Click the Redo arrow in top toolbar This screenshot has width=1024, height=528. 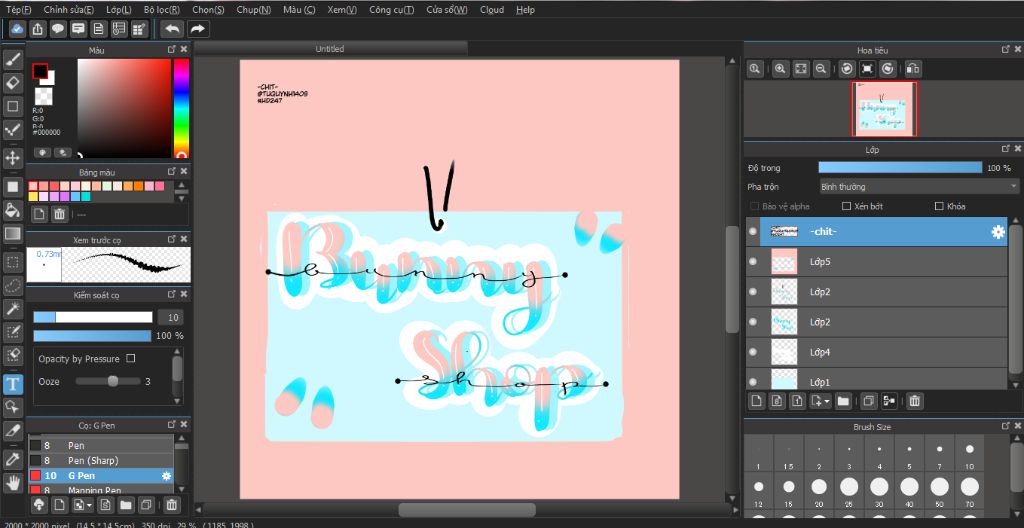point(198,29)
